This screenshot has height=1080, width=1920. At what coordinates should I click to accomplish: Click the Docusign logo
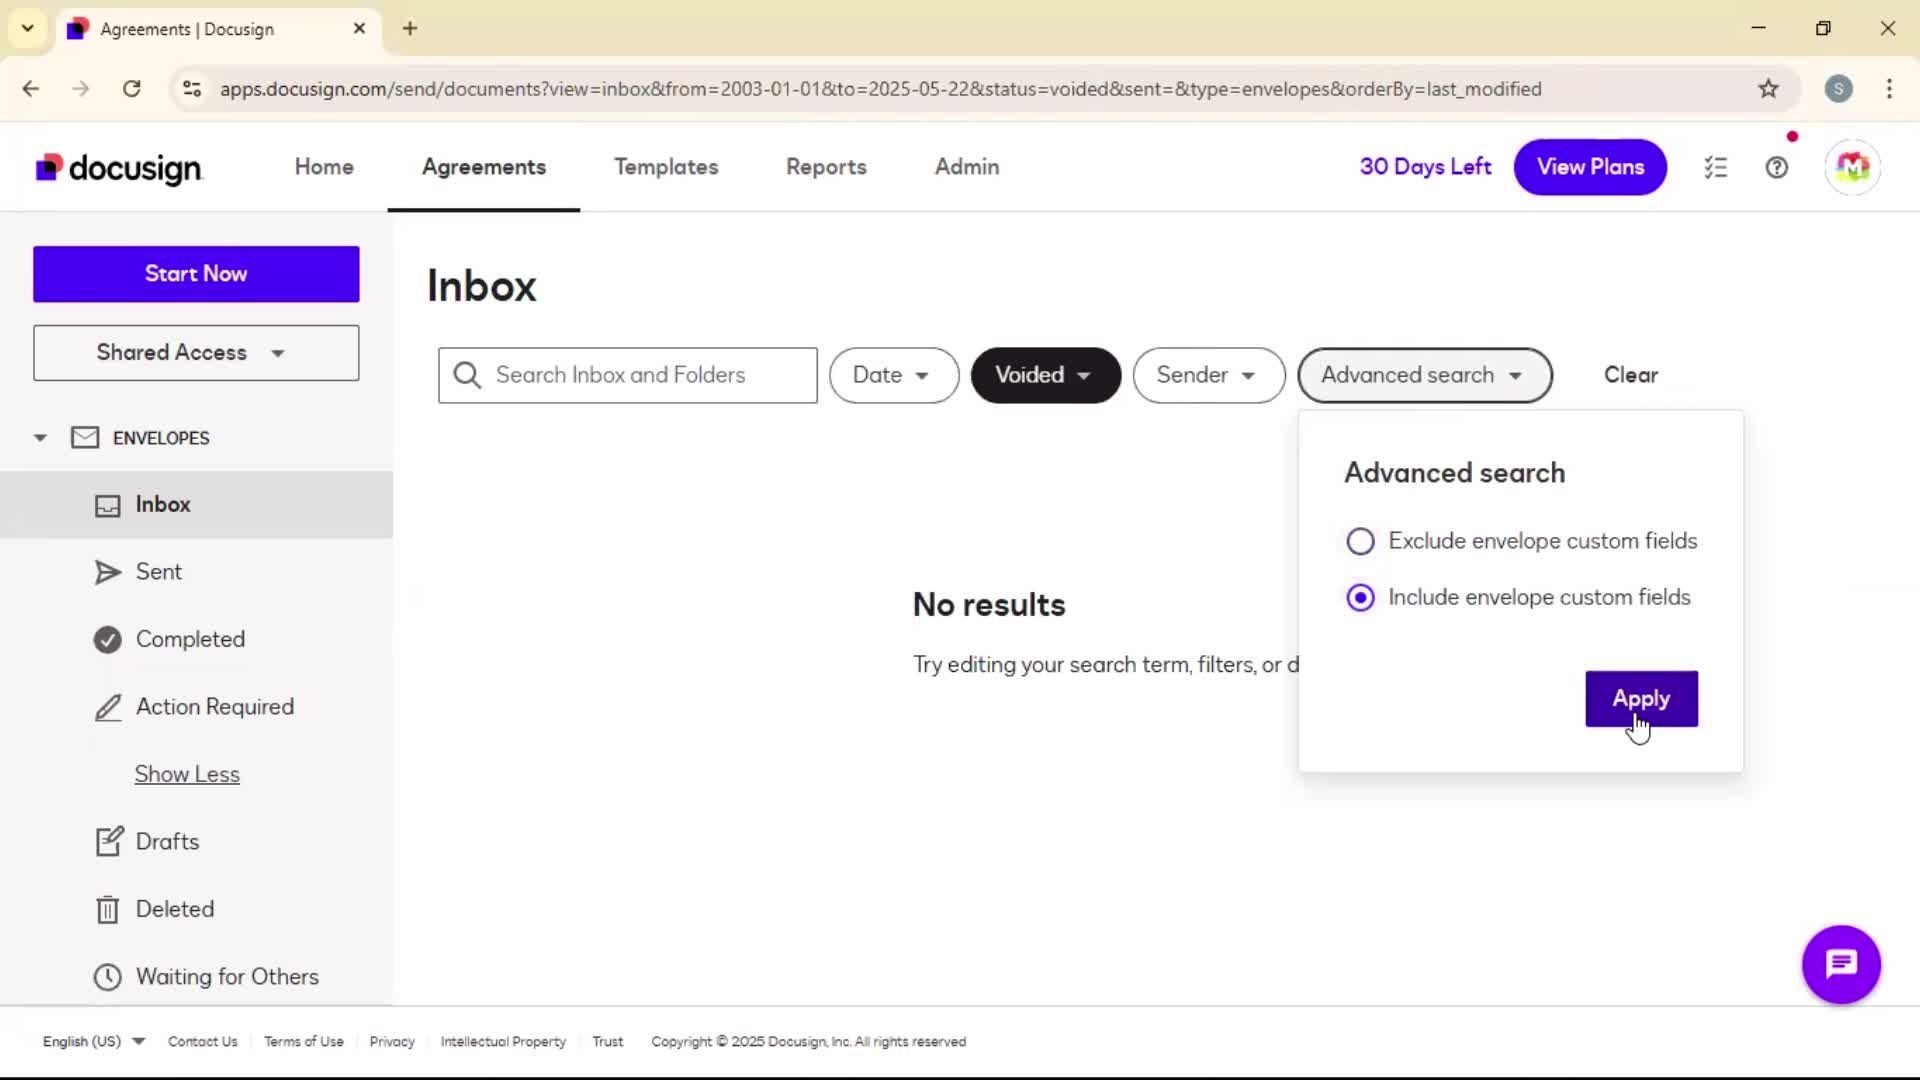pos(119,168)
